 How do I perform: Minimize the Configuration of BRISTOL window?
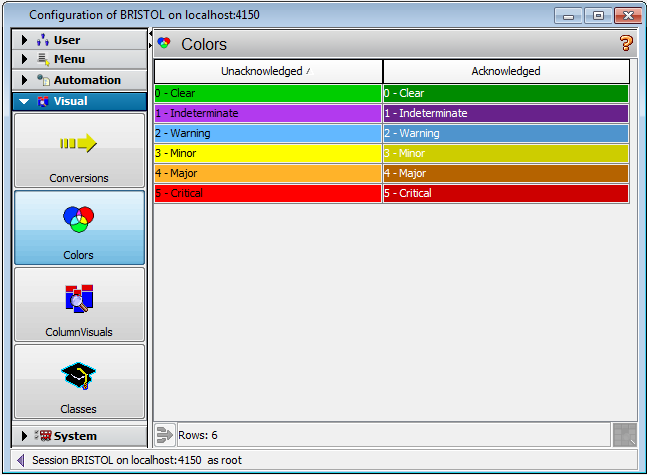pyautogui.click(x=569, y=16)
